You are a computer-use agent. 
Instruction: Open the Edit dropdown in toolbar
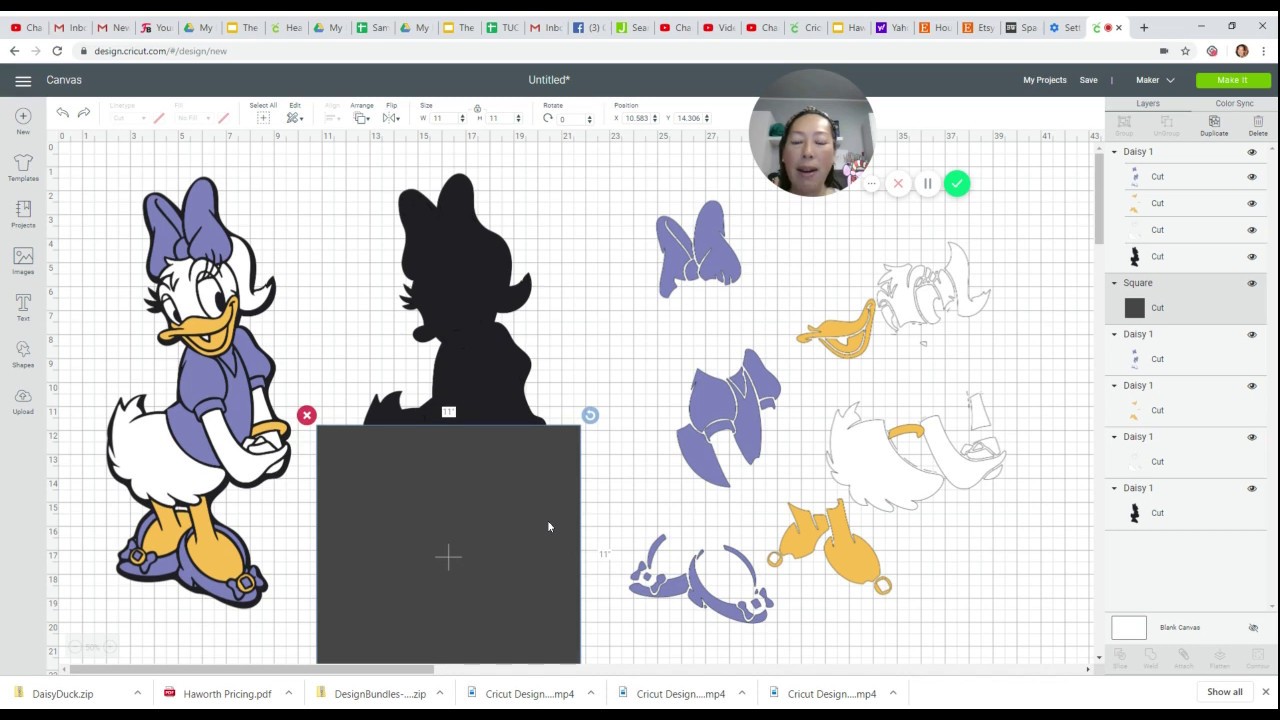pos(294,118)
